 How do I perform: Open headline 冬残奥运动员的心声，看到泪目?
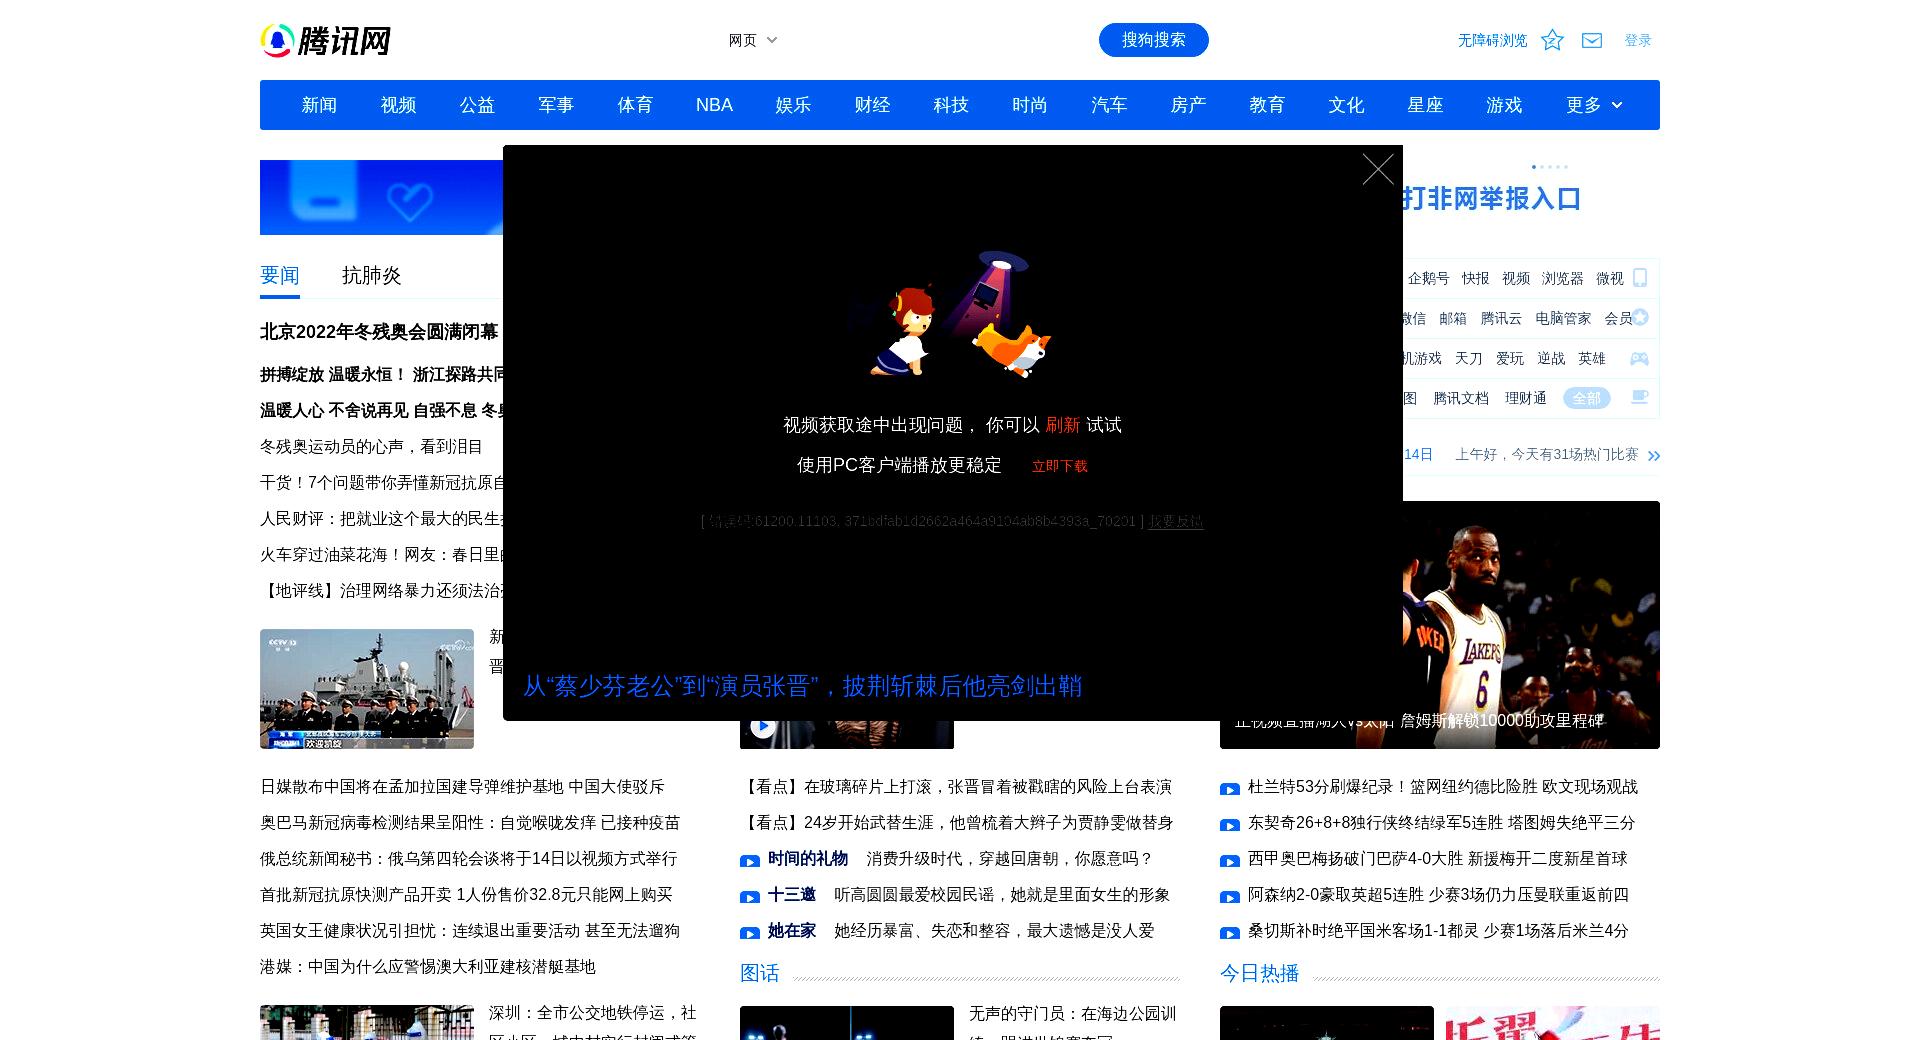point(371,447)
